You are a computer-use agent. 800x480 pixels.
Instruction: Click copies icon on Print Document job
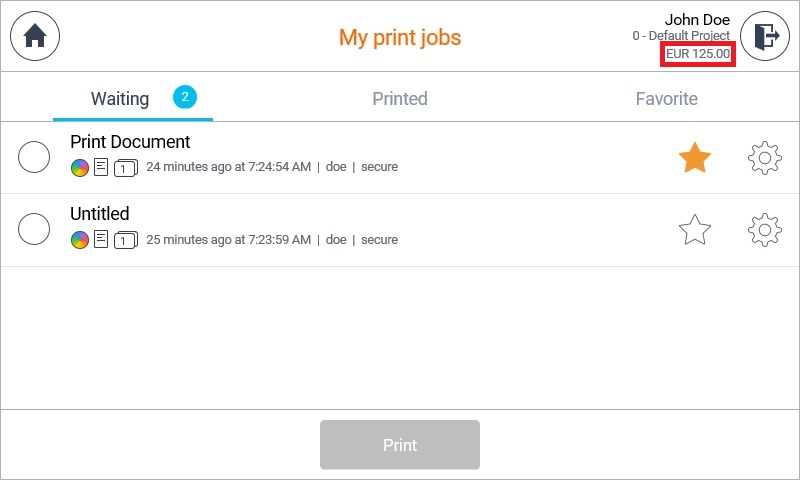126,168
